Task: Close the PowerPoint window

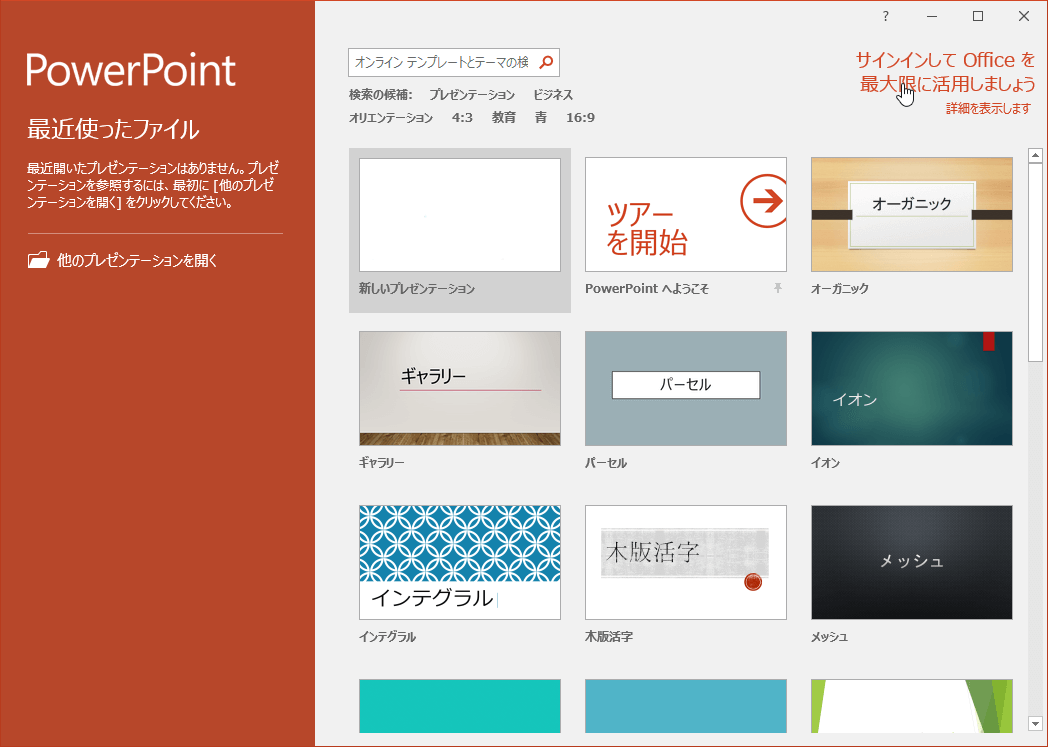Action: pyautogui.click(x=1023, y=16)
